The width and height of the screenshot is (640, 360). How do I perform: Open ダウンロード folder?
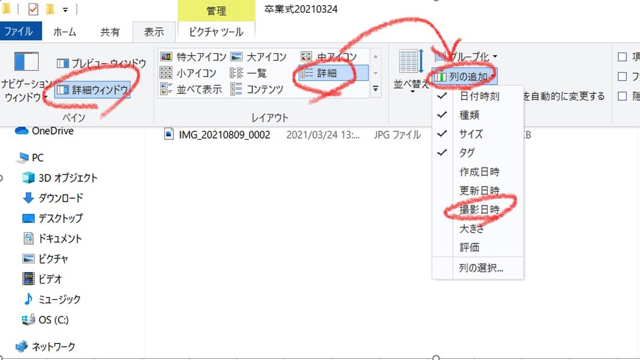click(53, 198)
